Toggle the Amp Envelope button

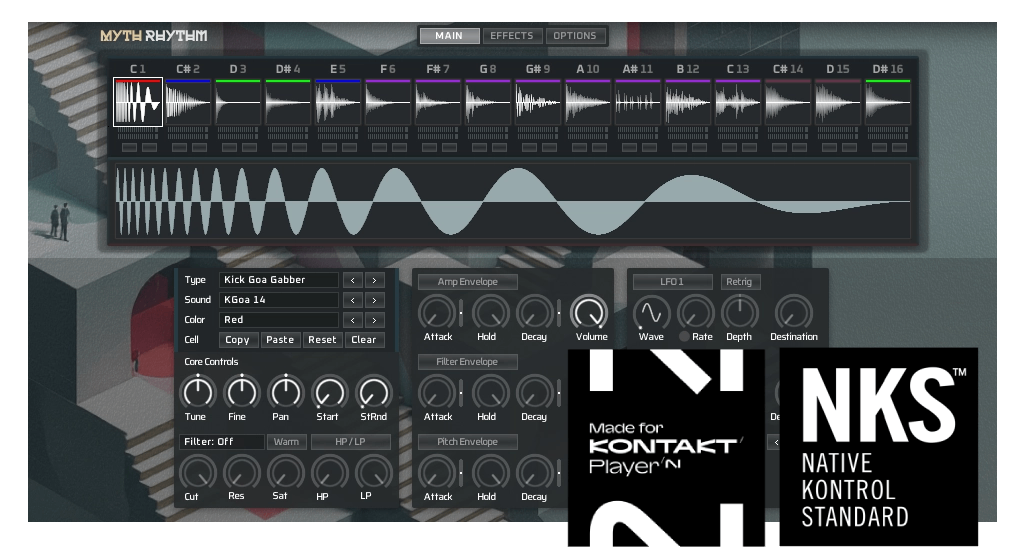pos(468,282)
